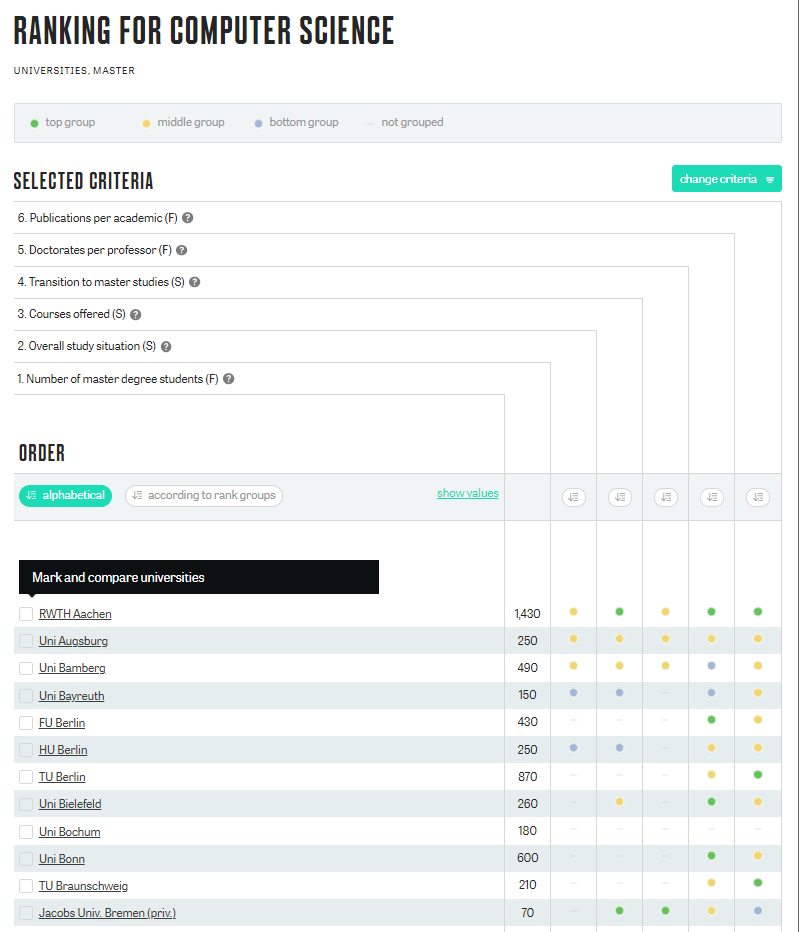Click the 3. Courses offered (S) criterion
The image size is (799, 932).
click(71, 314)
